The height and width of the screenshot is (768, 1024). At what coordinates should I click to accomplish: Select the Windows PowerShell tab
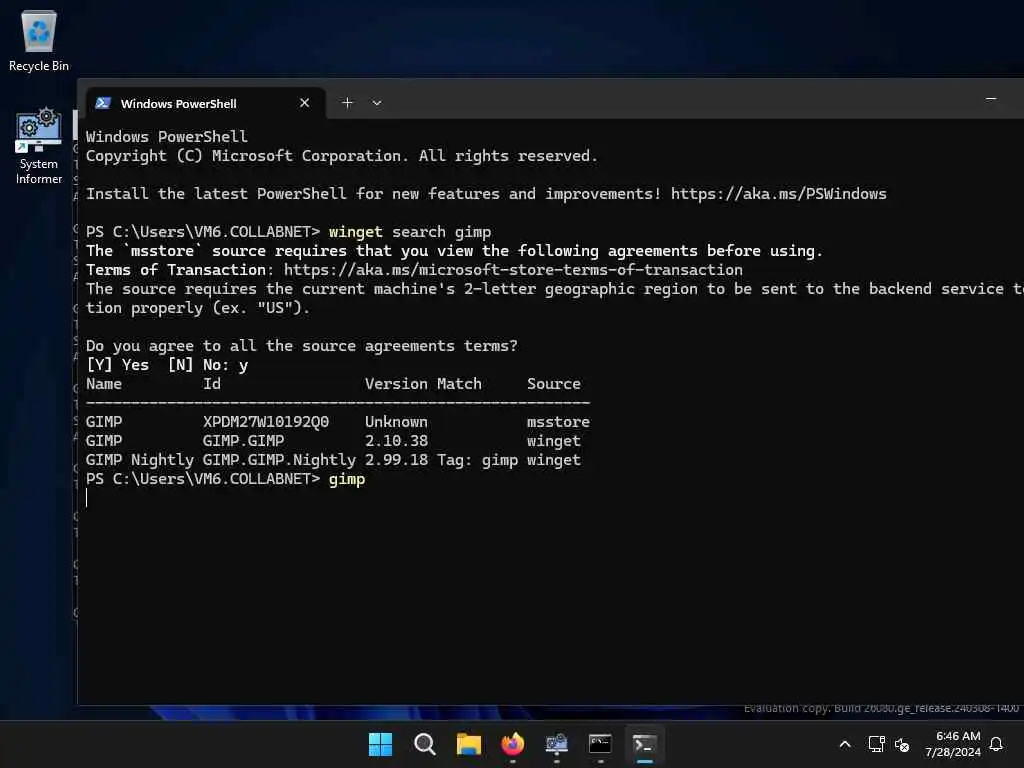click(x=205, y=103)
